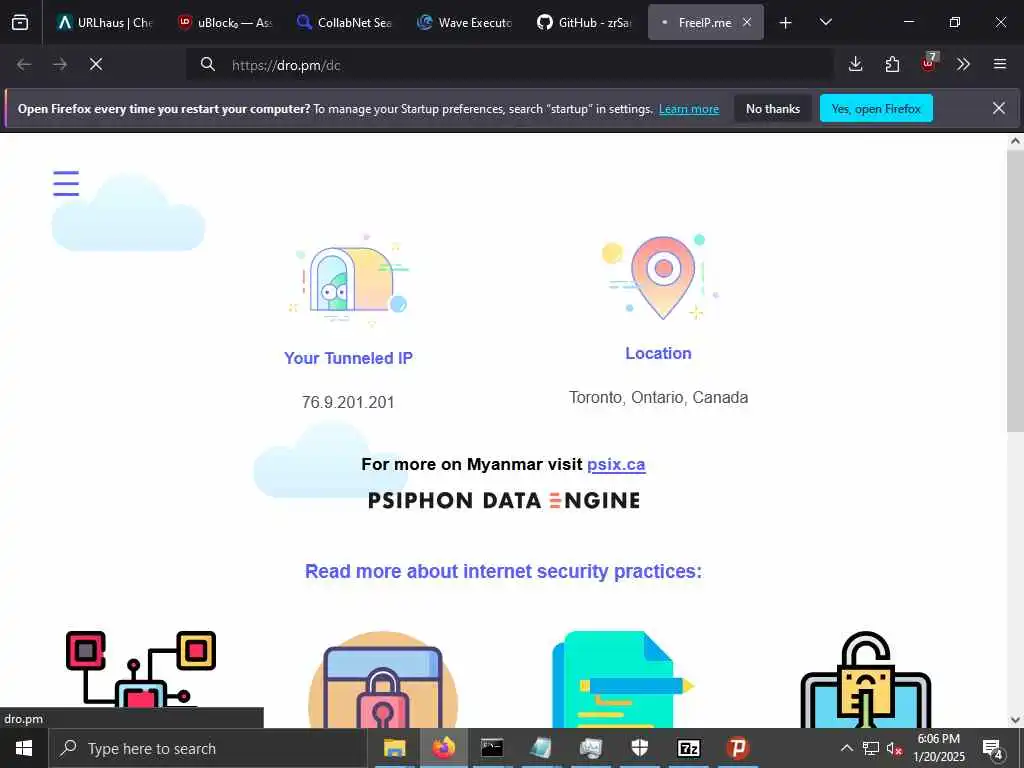
Task: Open the clock showing 6:06 PM
Action: (x=939, y=748)
